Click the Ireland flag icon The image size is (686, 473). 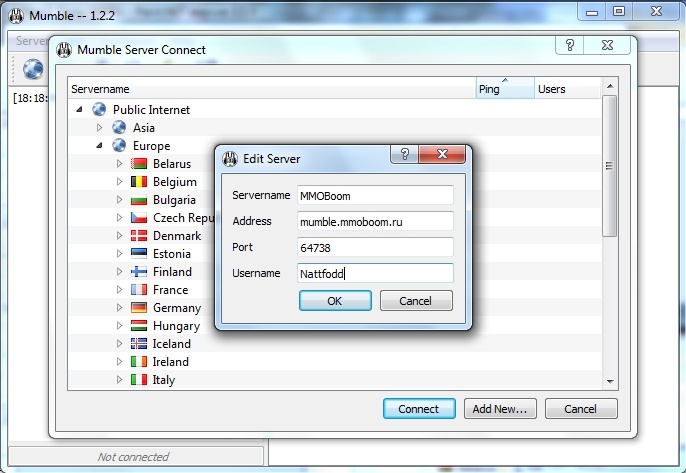[x=139, y=361]
